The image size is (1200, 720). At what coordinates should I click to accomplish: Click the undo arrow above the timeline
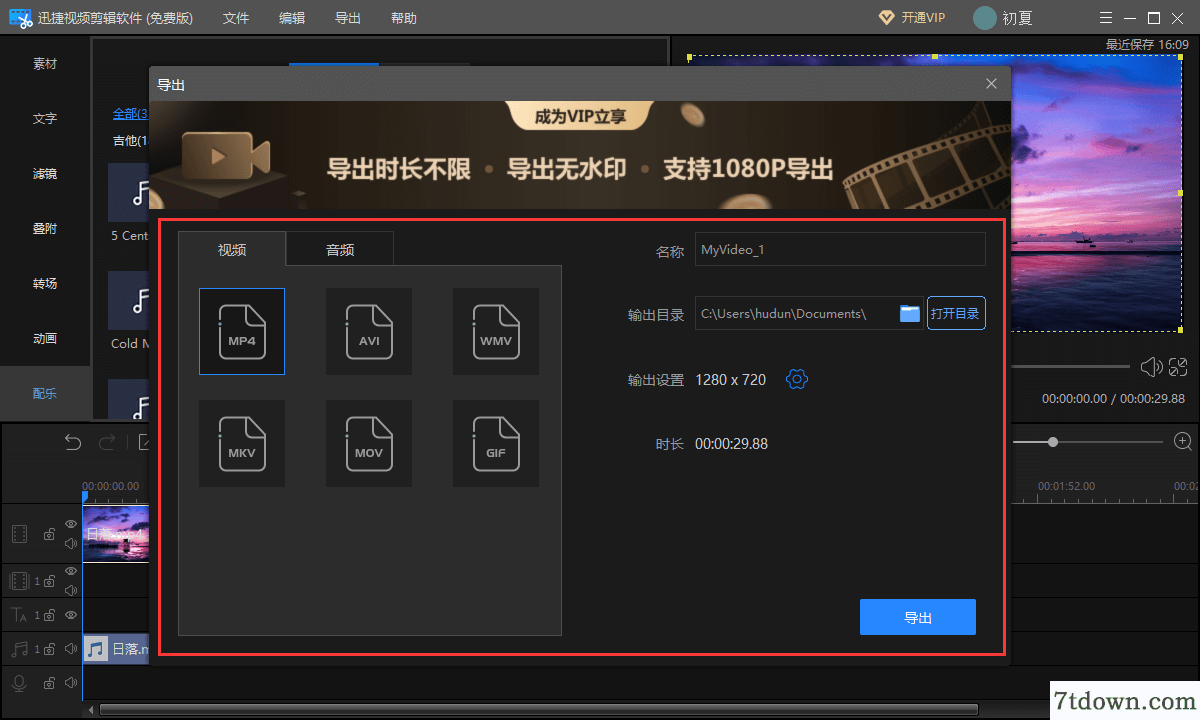click(x=73, y=442)
